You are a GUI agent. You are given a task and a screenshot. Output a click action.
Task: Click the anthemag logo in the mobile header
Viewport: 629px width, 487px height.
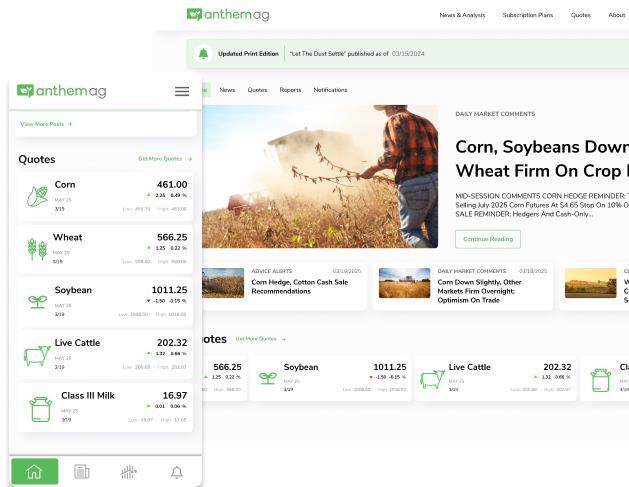(x=61, y=91)
